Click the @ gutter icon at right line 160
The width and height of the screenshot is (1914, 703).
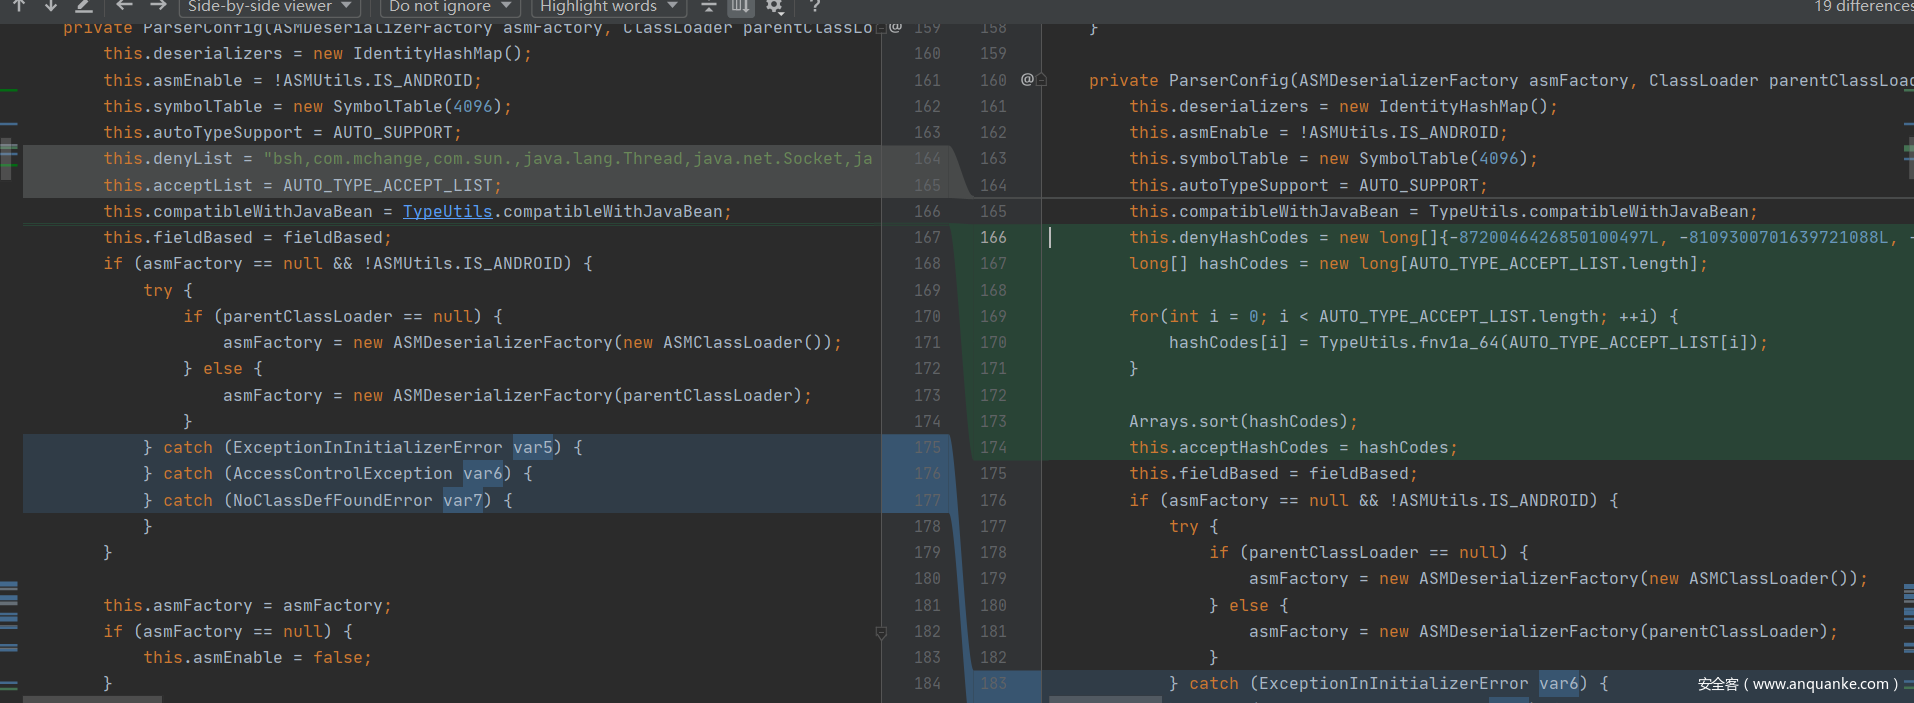(1026, 79)
